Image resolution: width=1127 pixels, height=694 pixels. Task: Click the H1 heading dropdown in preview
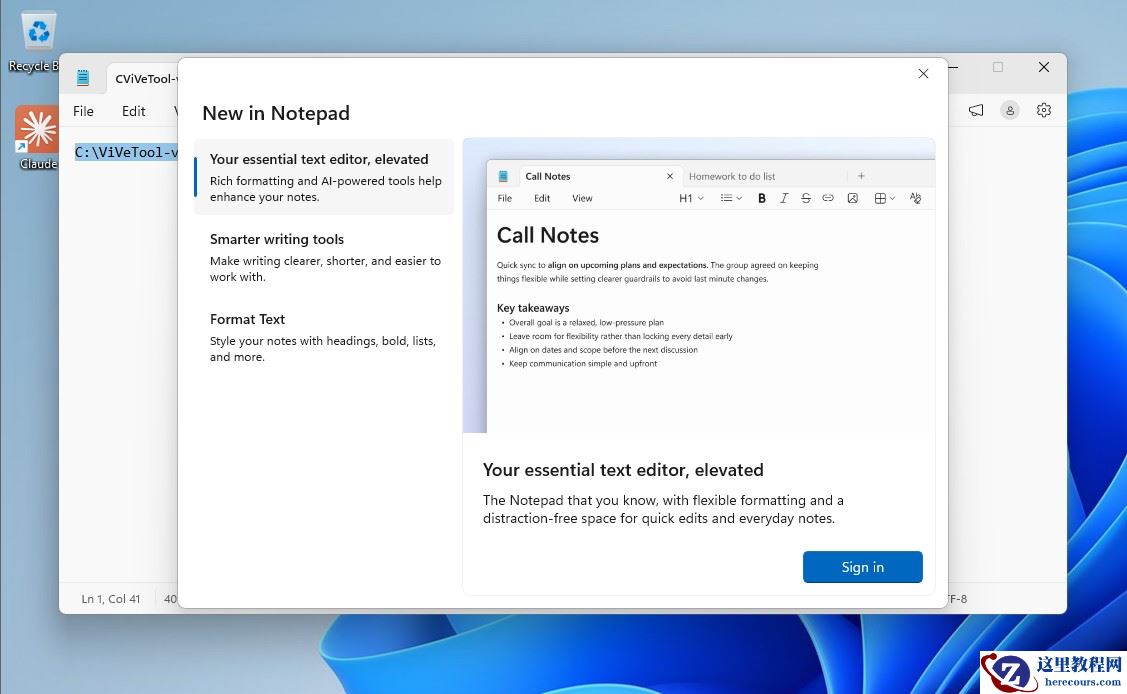[692, 198]
